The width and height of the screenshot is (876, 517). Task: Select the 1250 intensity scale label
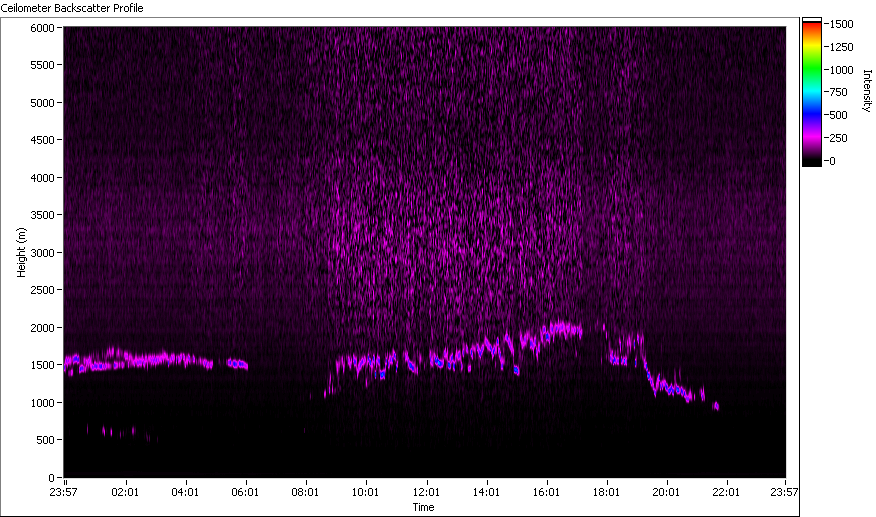pos(842,47)
